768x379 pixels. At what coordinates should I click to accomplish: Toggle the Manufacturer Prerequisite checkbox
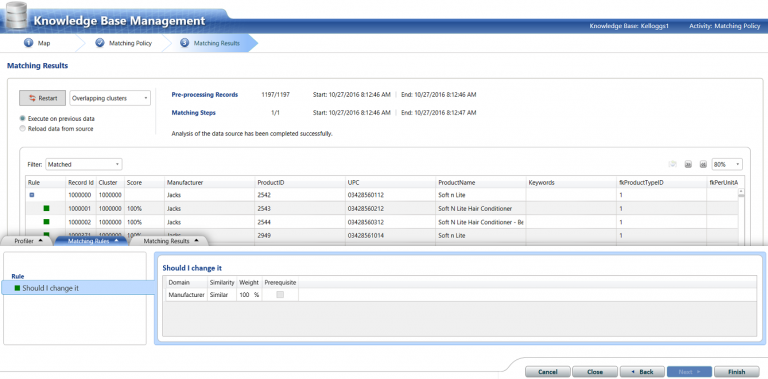[x=280, y=295]
